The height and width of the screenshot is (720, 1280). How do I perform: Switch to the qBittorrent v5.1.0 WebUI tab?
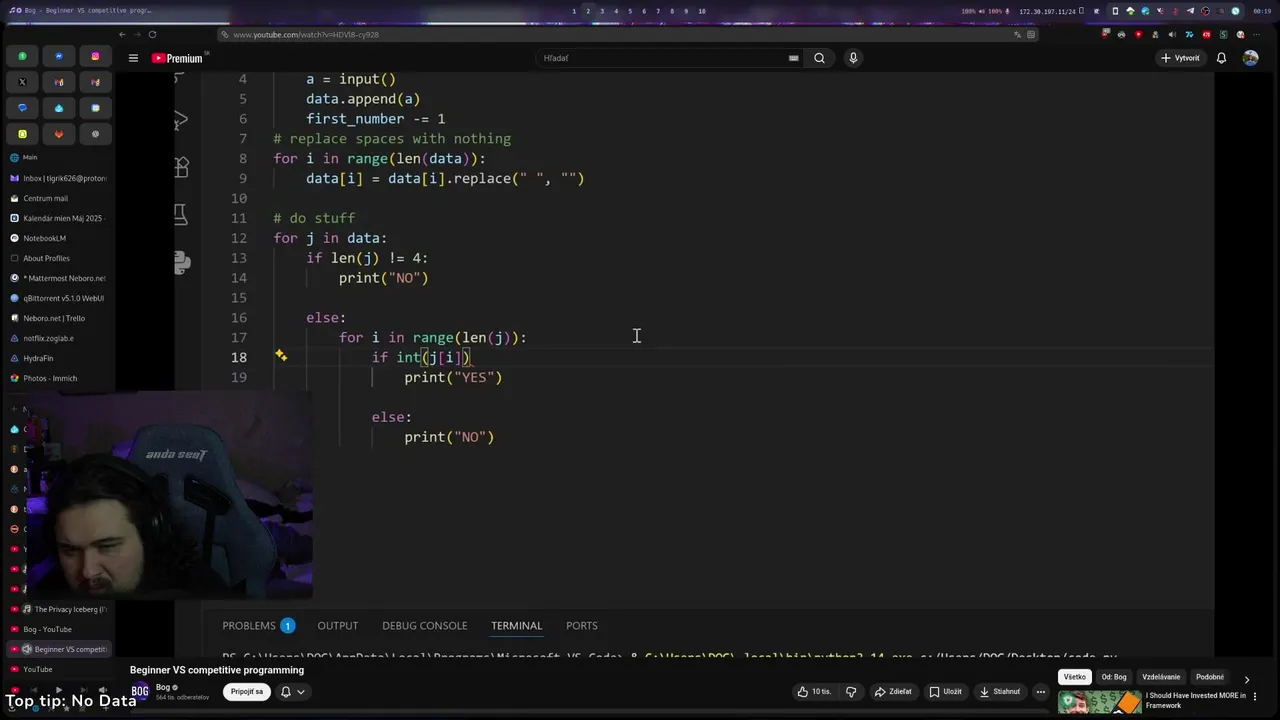click(58, 298)
